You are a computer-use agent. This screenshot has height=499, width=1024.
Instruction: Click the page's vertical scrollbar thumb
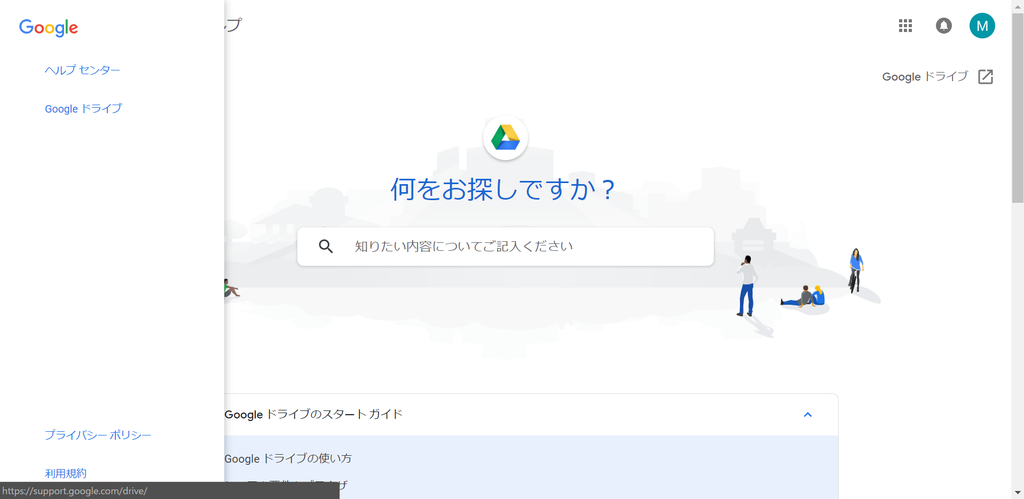pyautogui.click(x=1017, y=108)
